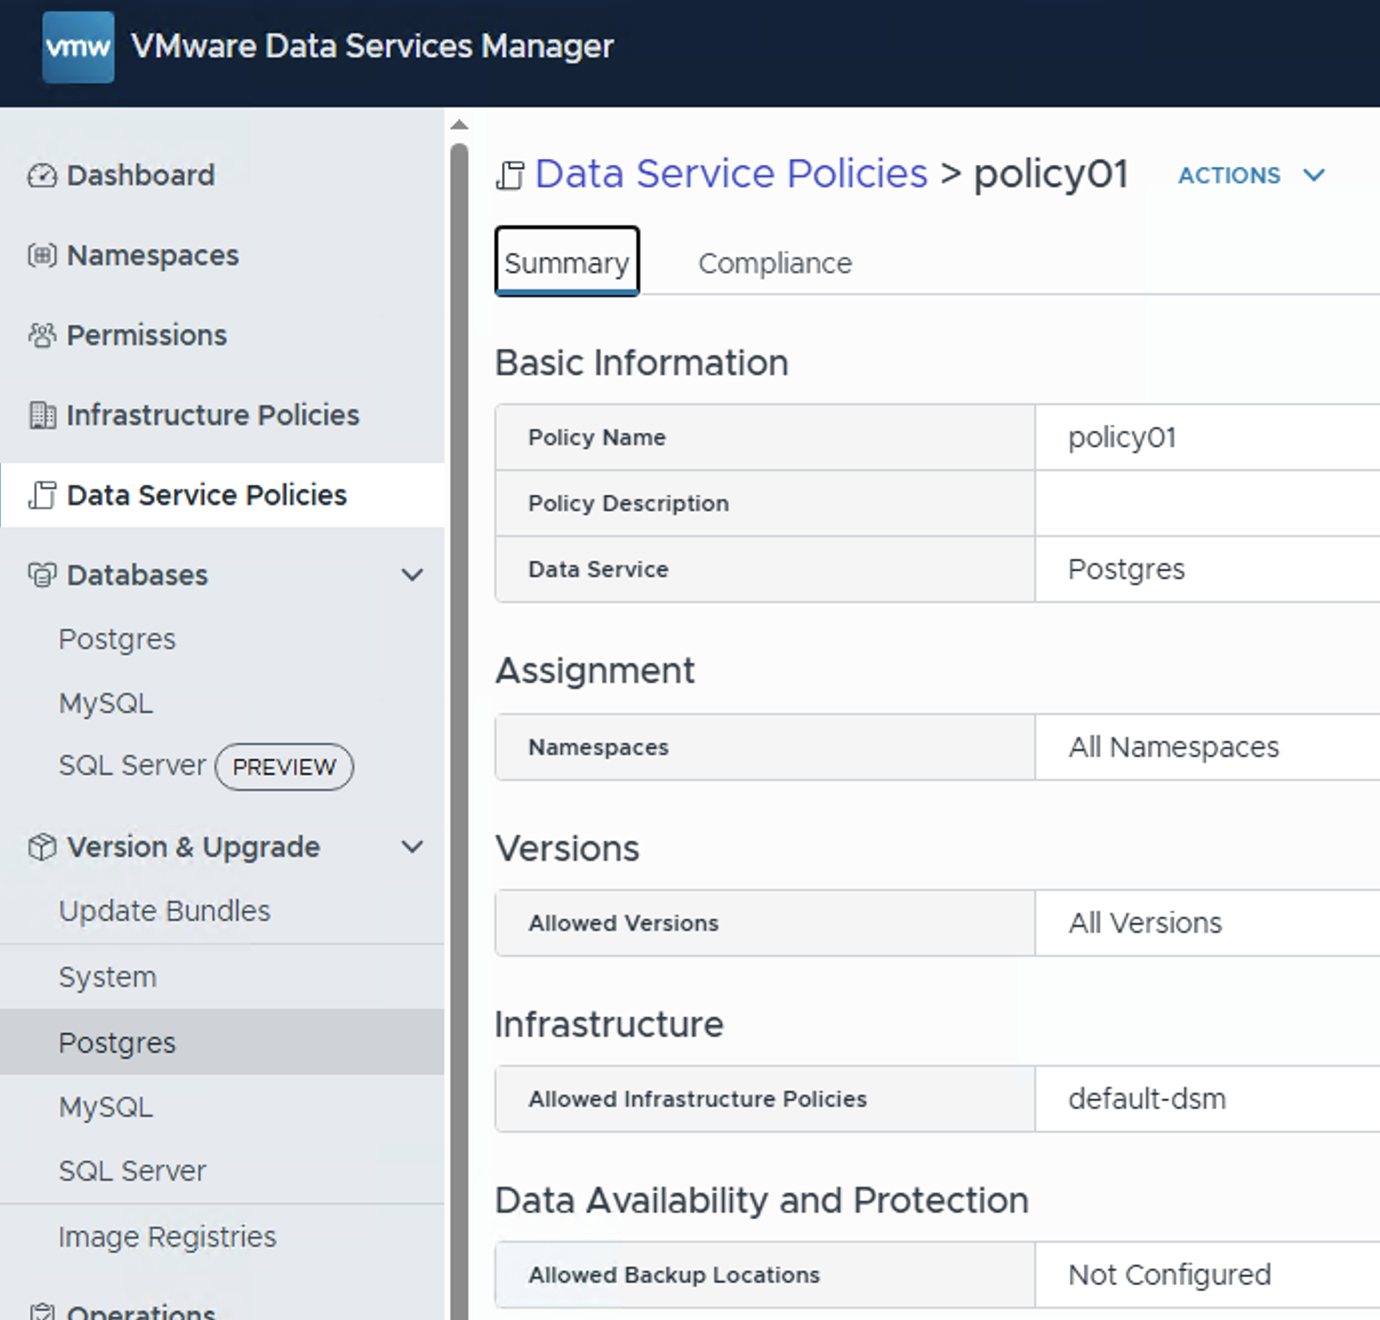Open the ACTIONS dropdown menu
The image size is (1380, 1320).
click(x=1251, y=175)
